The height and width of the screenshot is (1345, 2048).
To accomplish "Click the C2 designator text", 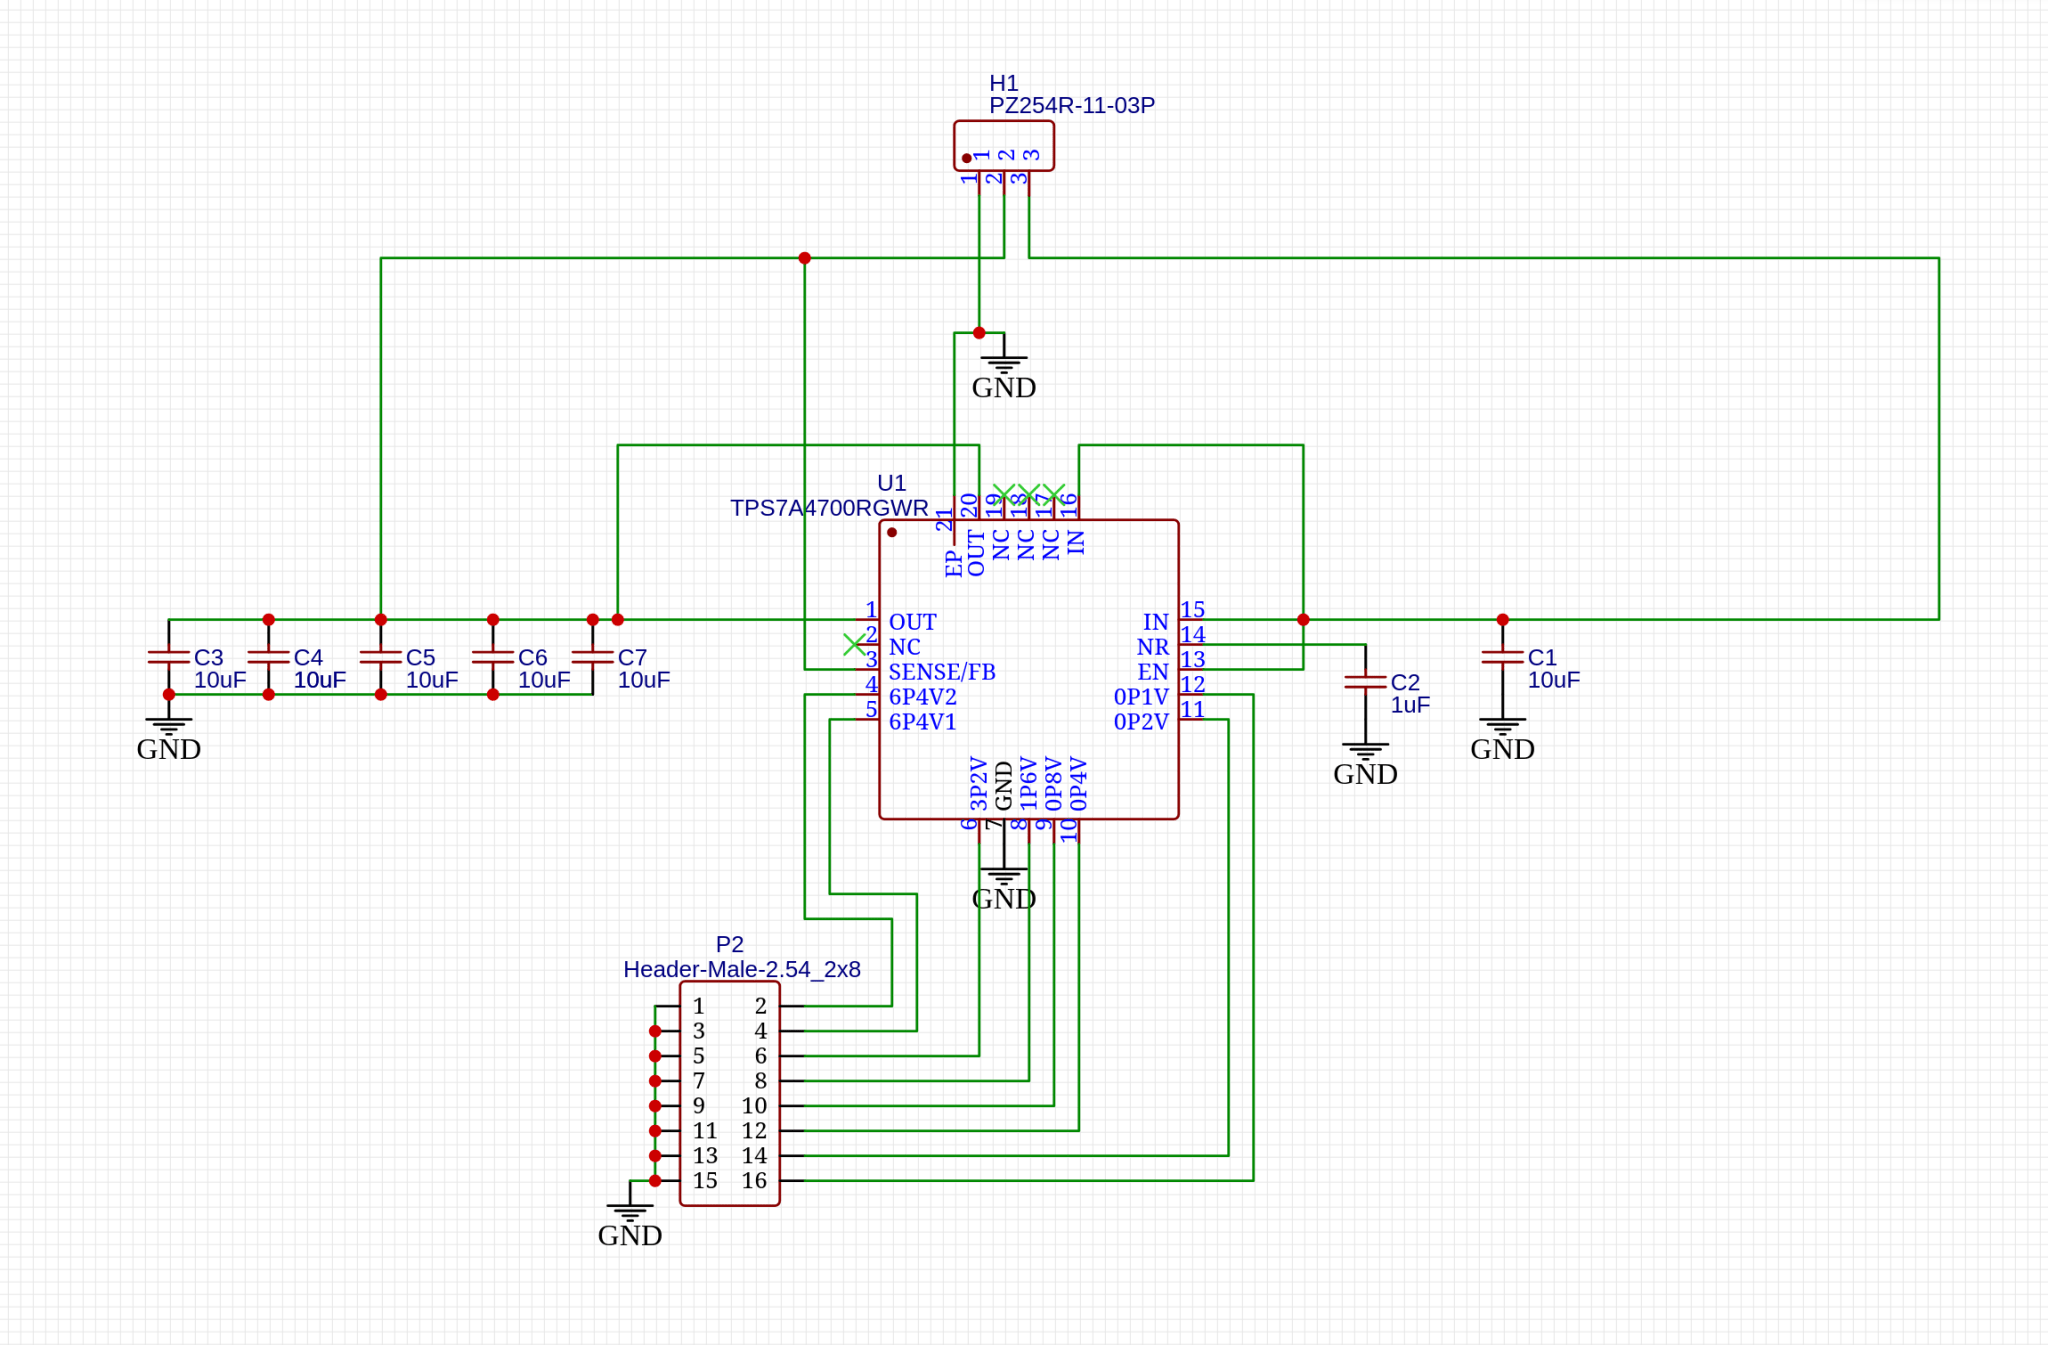I will coord(1405,682).
